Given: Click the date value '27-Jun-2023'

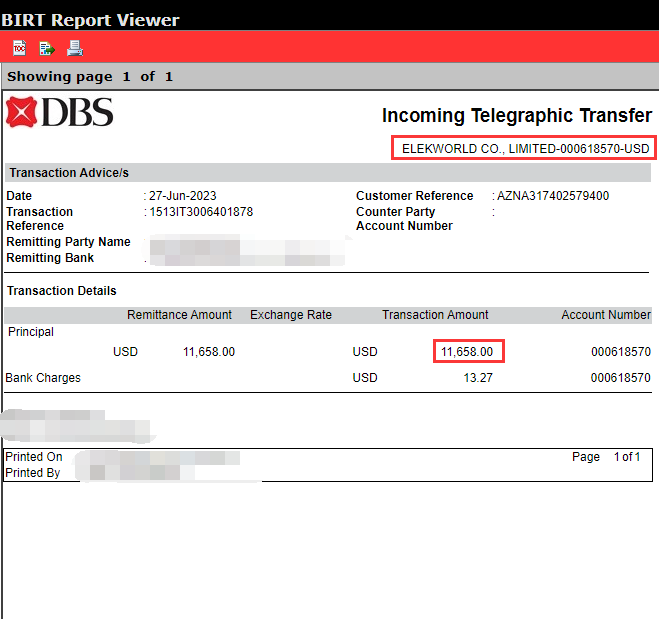Looking at the screenshot, I should pyautogui.click(x=182, y=196).
